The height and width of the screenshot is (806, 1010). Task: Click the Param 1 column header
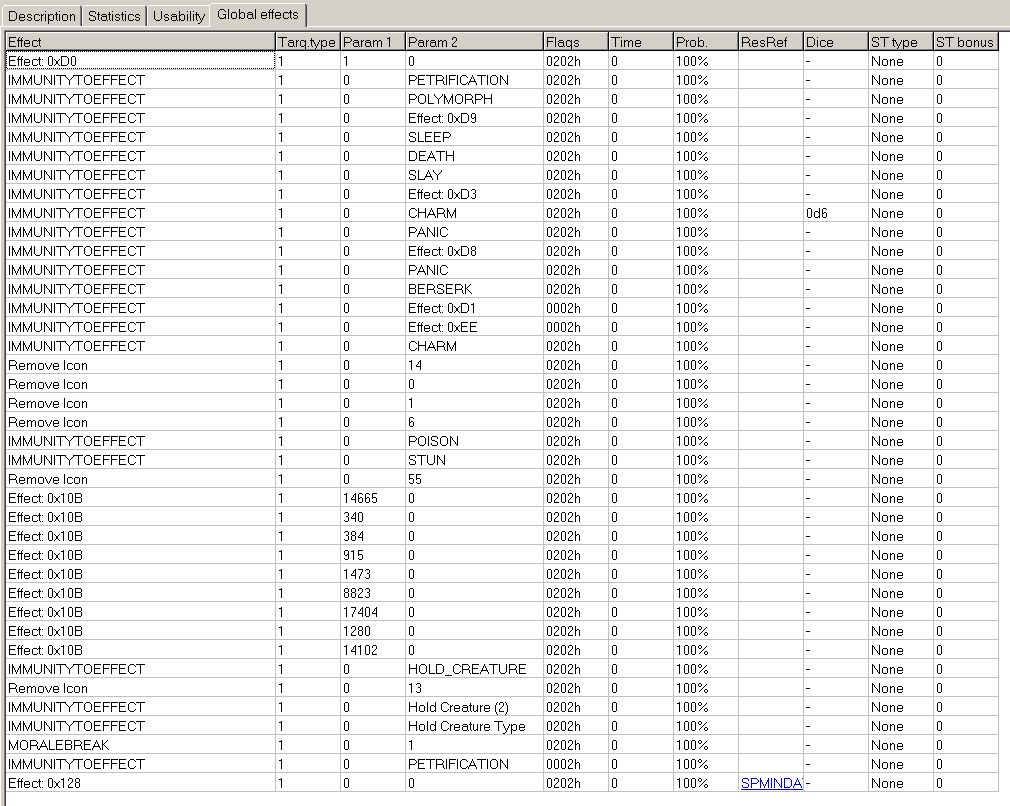(x=373, y=42)
